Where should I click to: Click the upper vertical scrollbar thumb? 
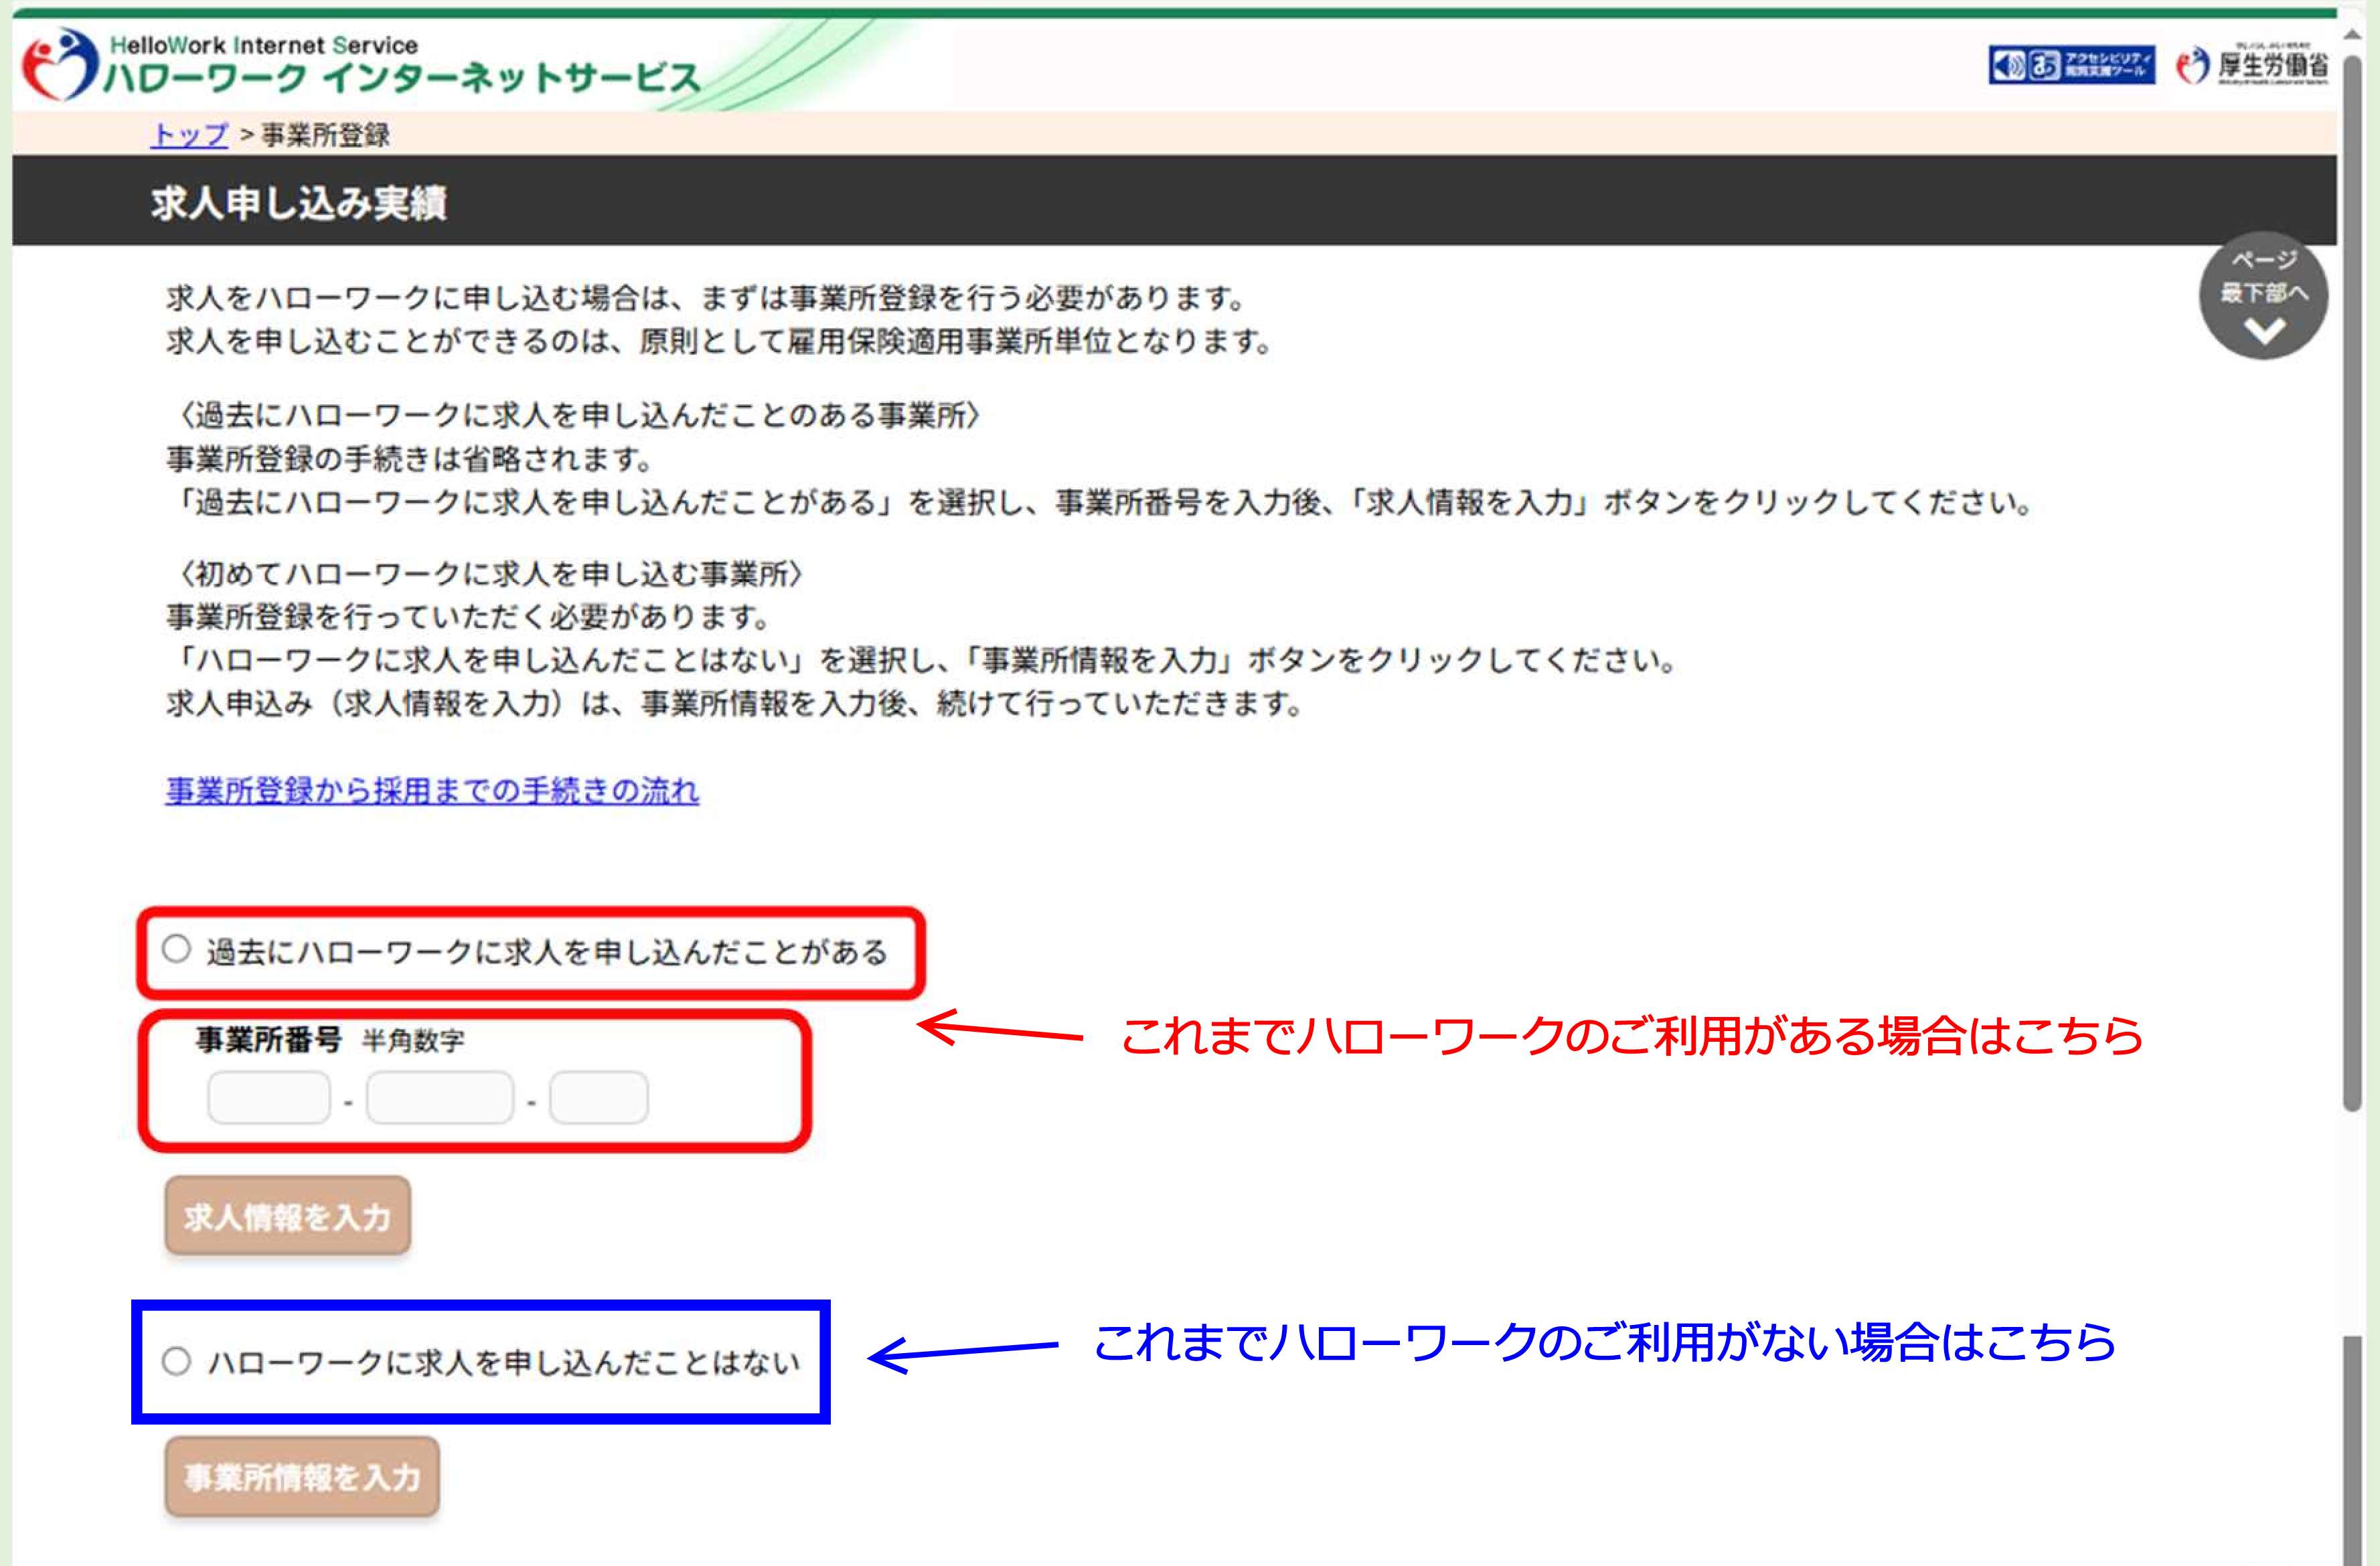click(2352, 580)
